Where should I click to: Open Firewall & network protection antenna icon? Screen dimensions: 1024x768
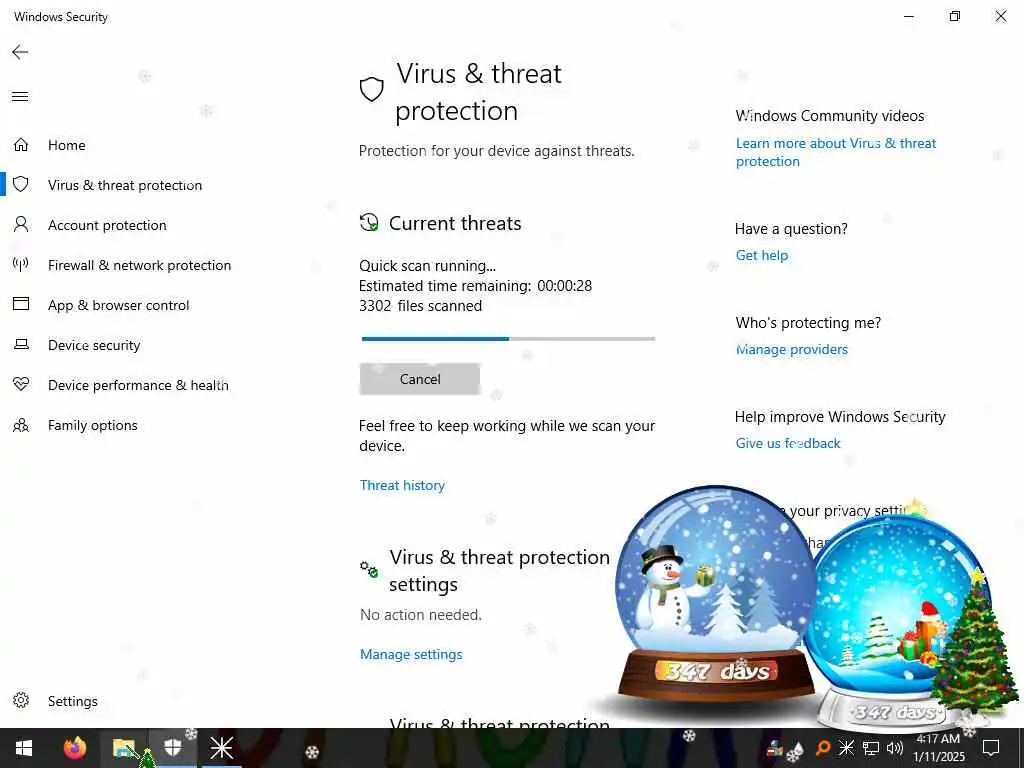point(21,264)
